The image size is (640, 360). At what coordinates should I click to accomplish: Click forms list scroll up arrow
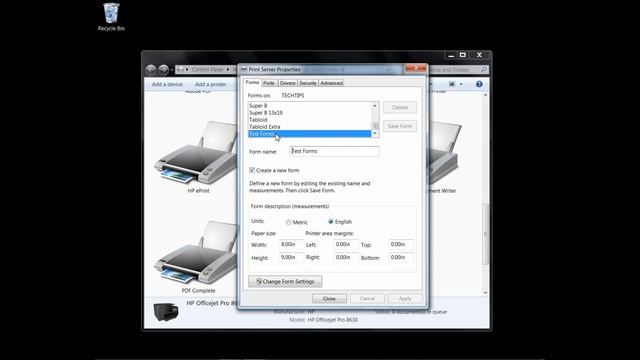(375, 106)
